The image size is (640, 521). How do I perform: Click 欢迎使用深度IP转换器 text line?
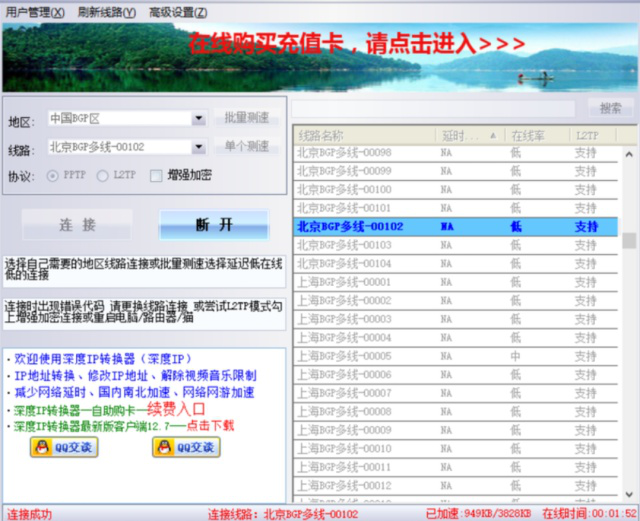click(102, 359)
